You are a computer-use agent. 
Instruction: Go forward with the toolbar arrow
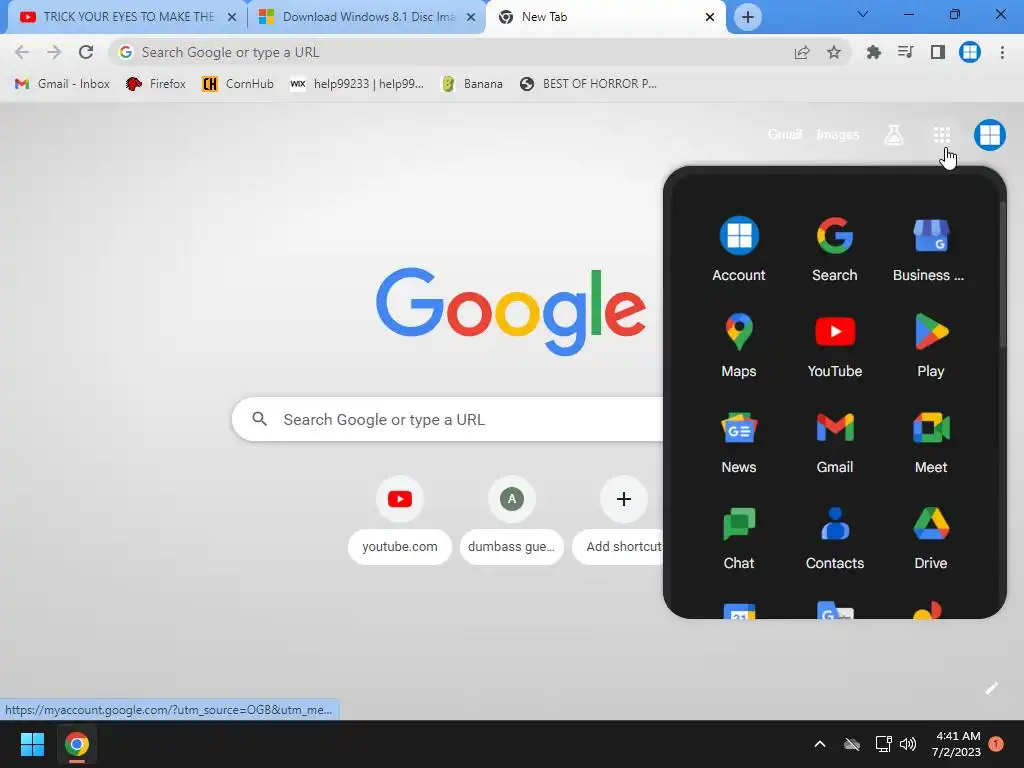[54, 52]
